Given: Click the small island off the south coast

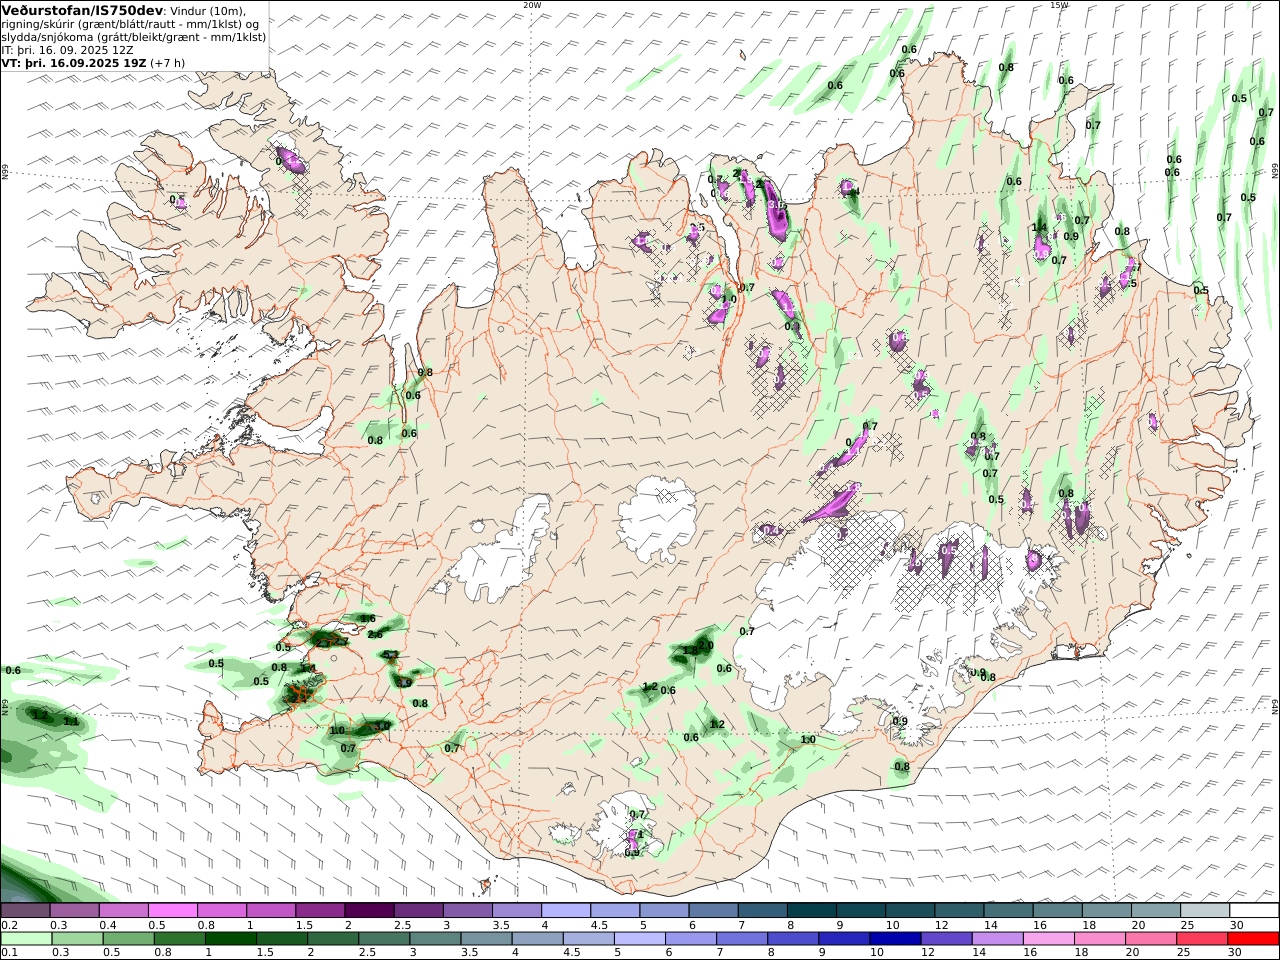Looking at the screenshot, I should [487, 885].
